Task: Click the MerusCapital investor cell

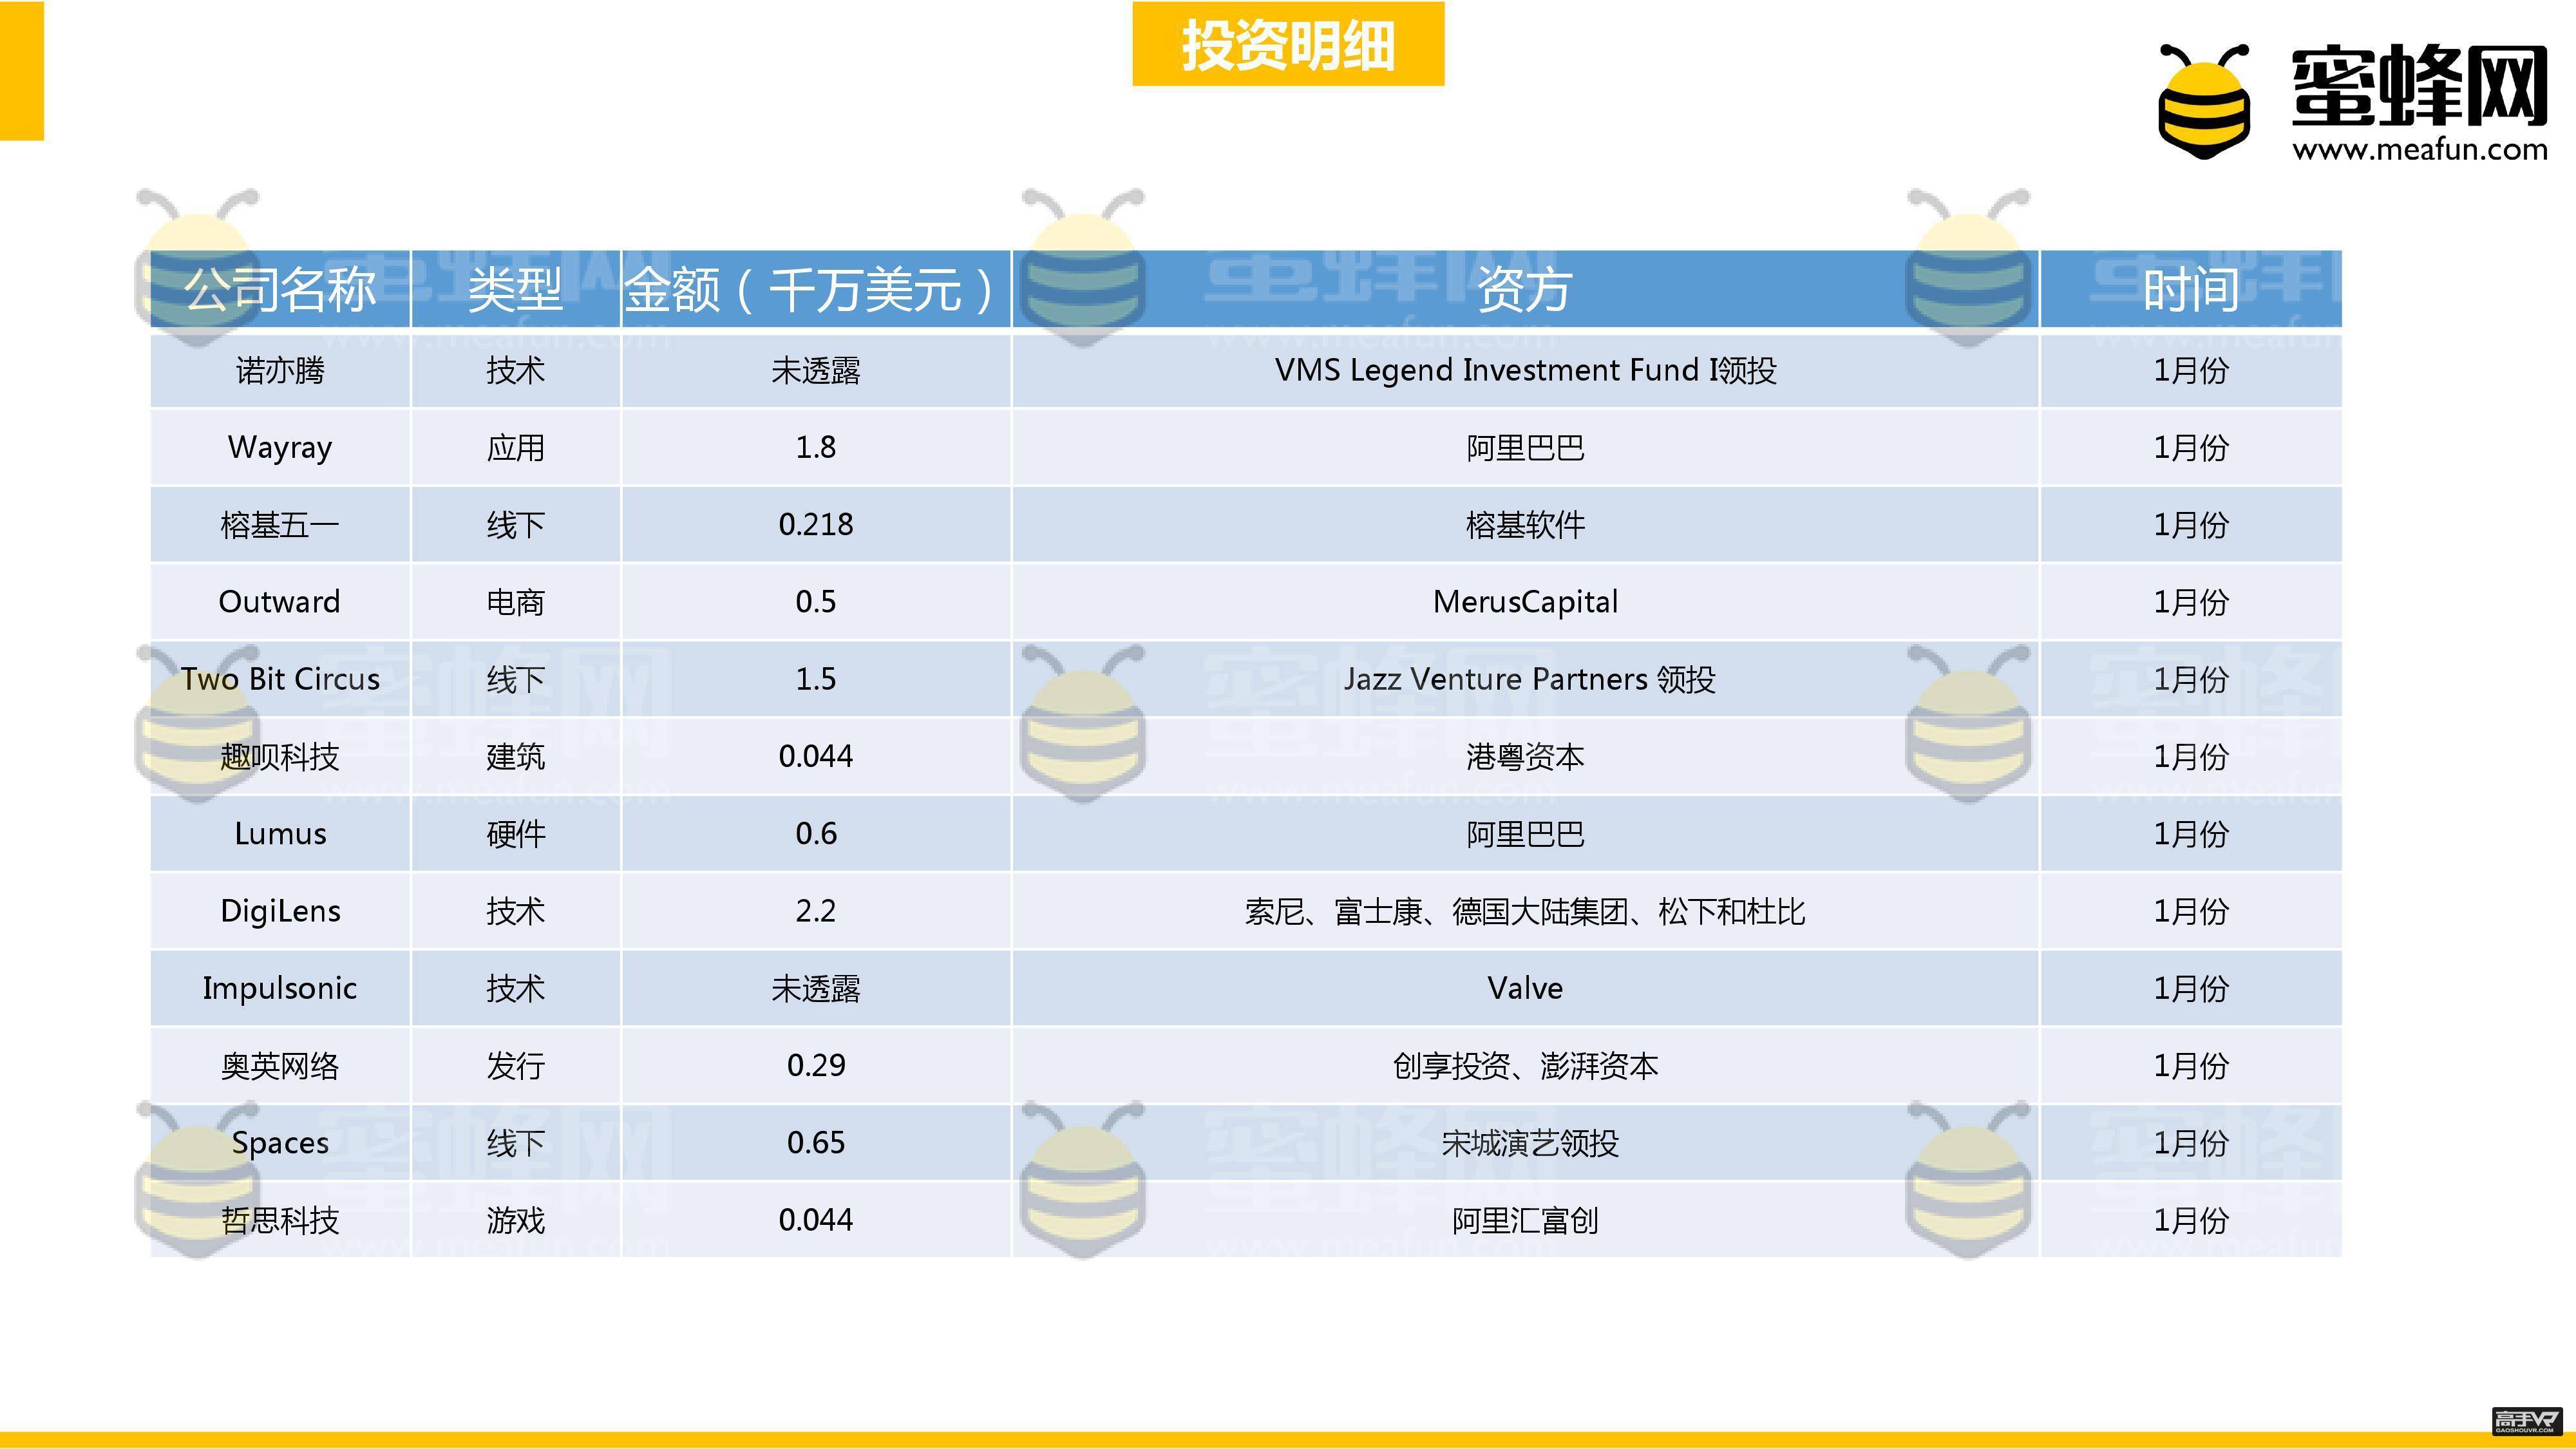Action: pos(1525,602)
